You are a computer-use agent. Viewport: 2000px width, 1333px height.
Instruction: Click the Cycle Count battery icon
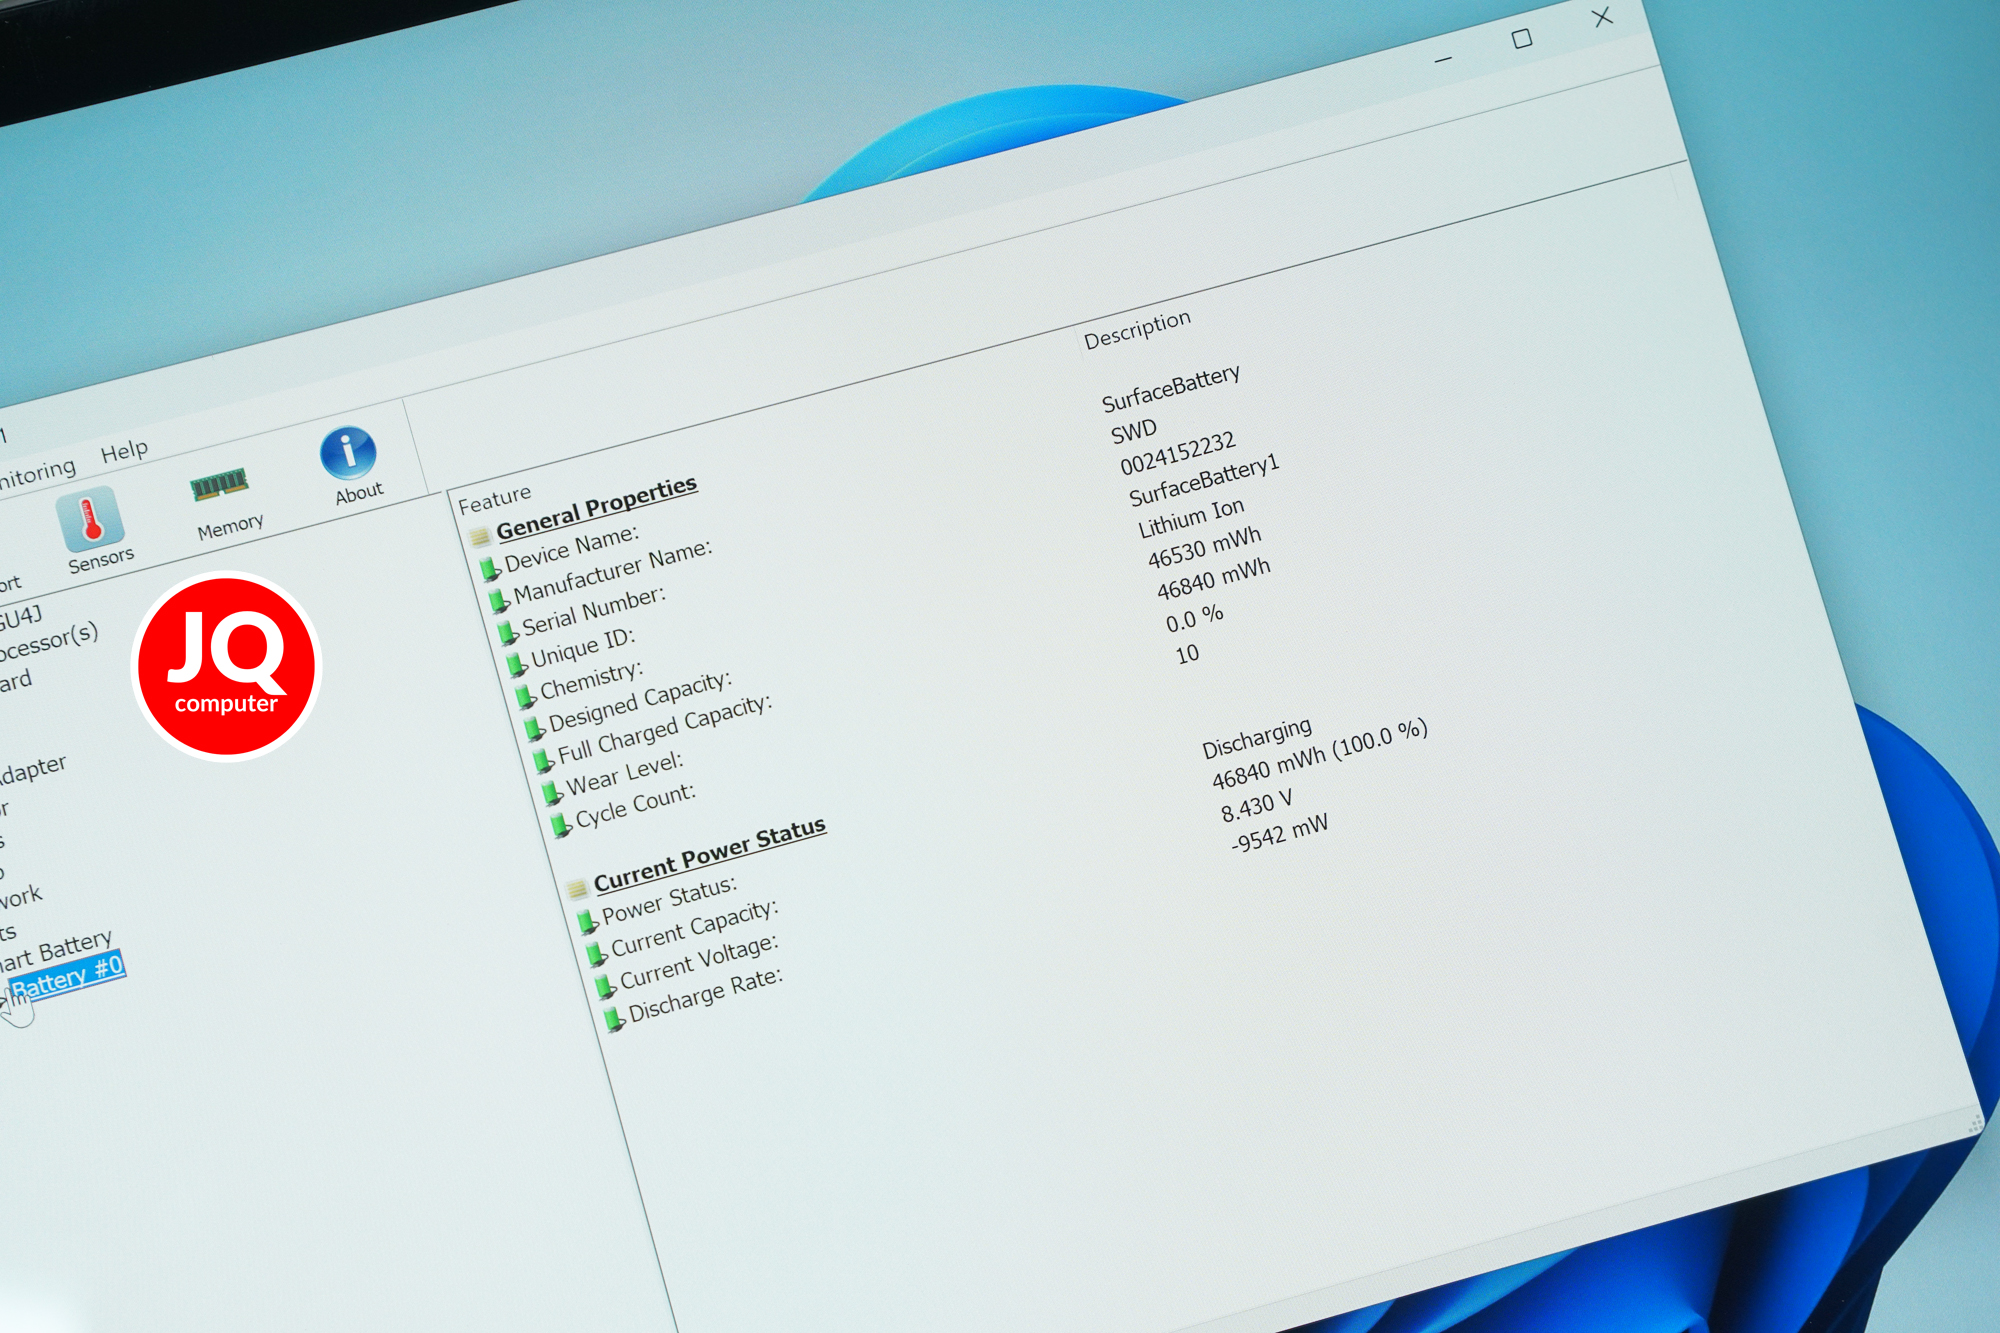point(561,825)
